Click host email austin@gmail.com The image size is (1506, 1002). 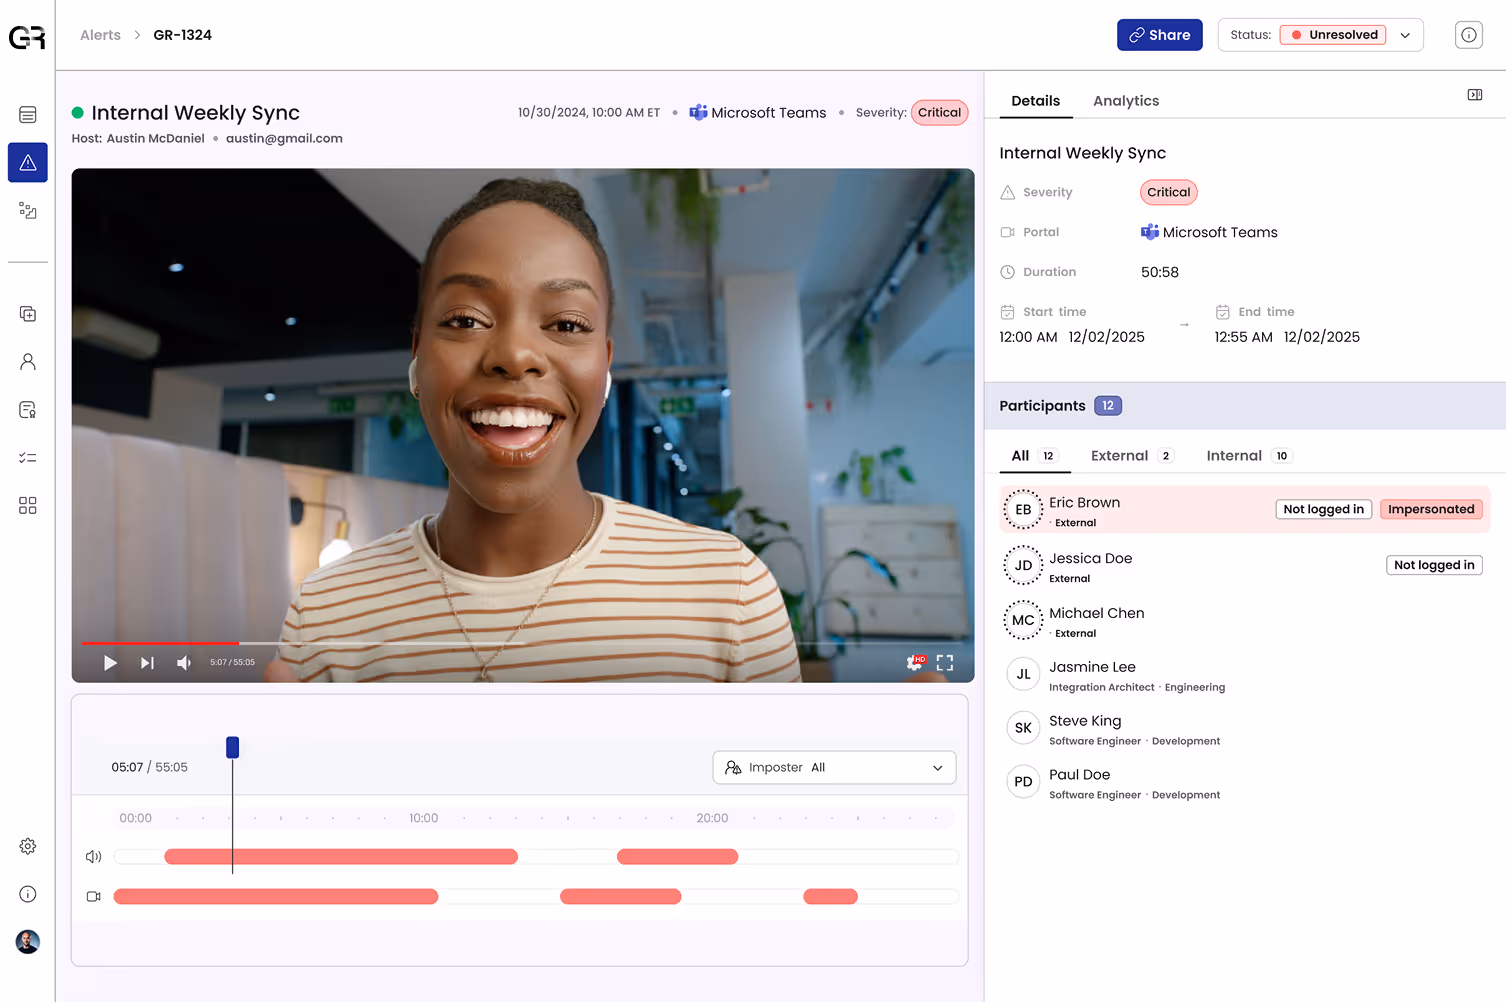[x=284, y=139]
